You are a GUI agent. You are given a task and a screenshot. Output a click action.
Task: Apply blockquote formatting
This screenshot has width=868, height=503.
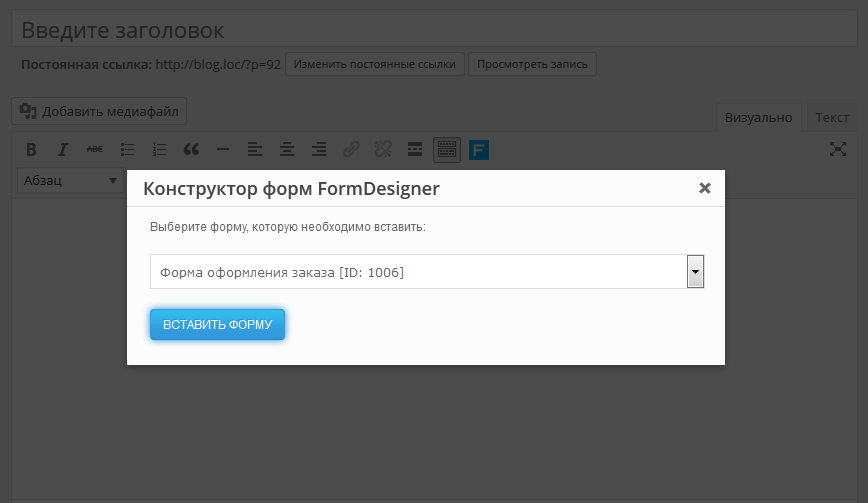(x=191, y=149)
